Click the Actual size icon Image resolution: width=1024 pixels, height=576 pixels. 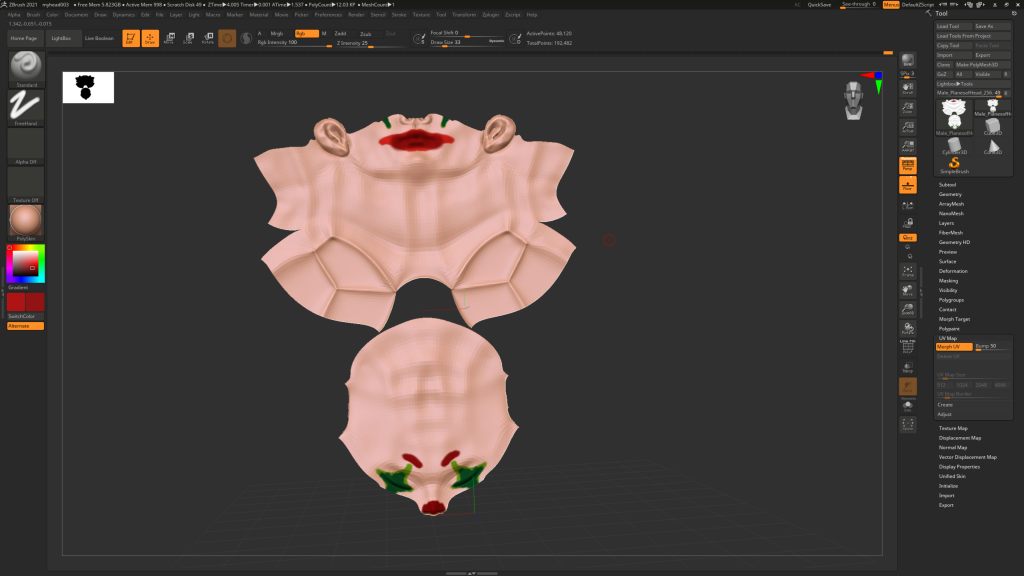tap(908, 127)
